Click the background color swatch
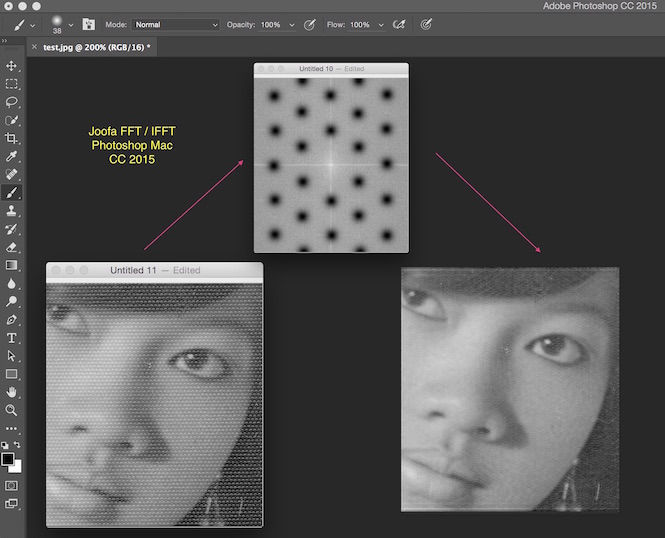This screenshot has width=665, height=538. point(17,467)
